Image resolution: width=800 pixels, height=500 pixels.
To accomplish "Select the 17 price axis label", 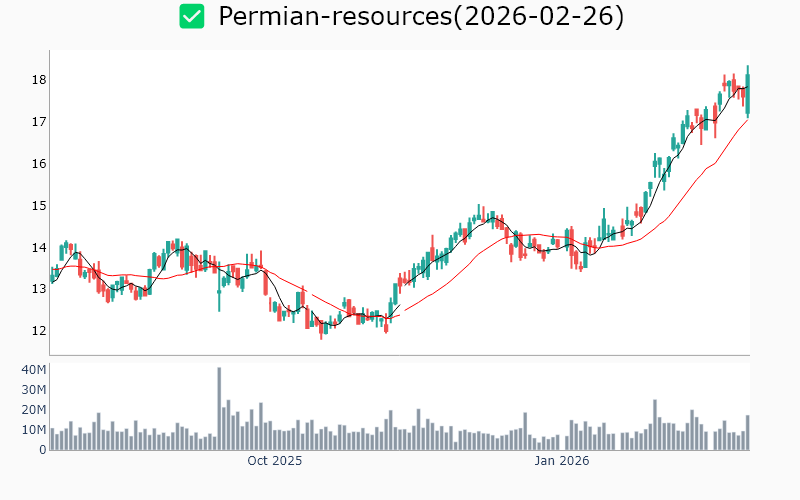I will (x=37, y=122).
